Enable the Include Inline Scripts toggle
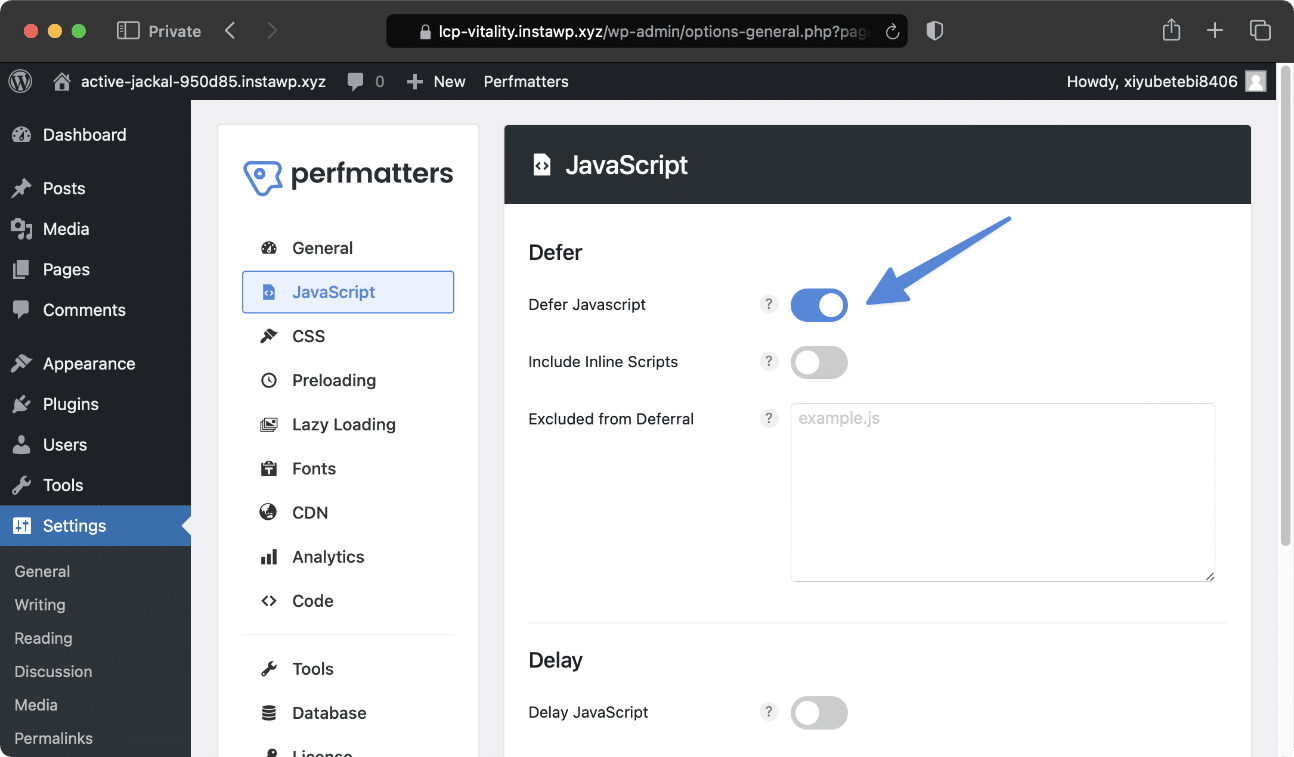The image size is (1294, 757). (819, 362)
